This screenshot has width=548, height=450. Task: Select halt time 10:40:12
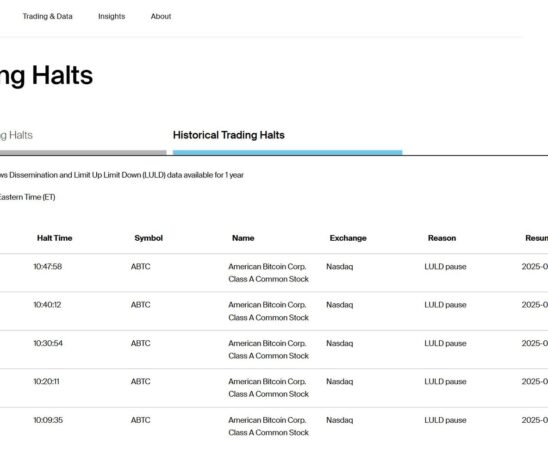[x=47, y=305]
